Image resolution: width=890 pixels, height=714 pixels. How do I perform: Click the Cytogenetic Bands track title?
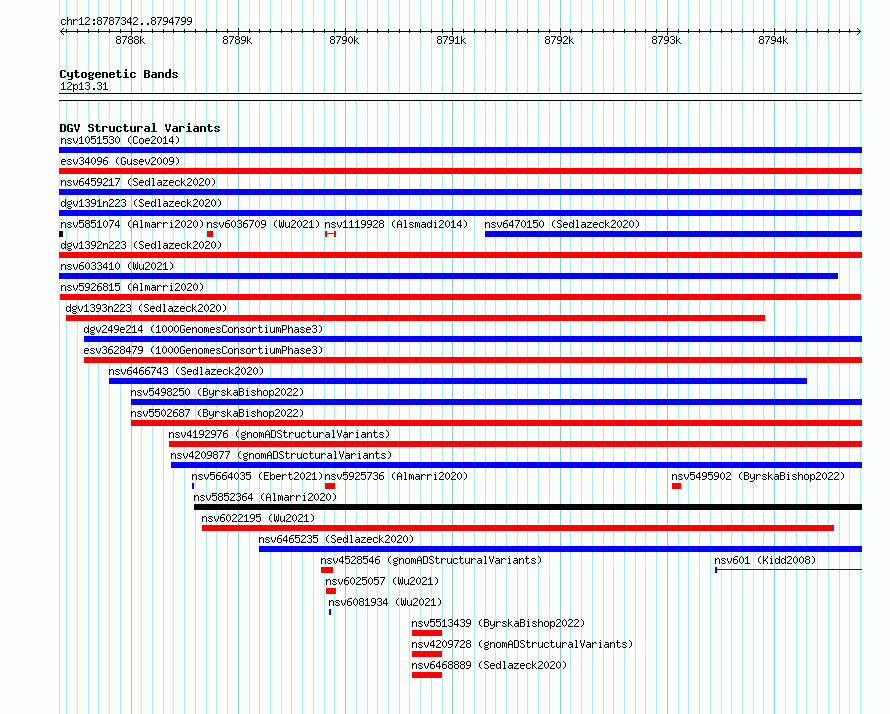coord(119,74)
